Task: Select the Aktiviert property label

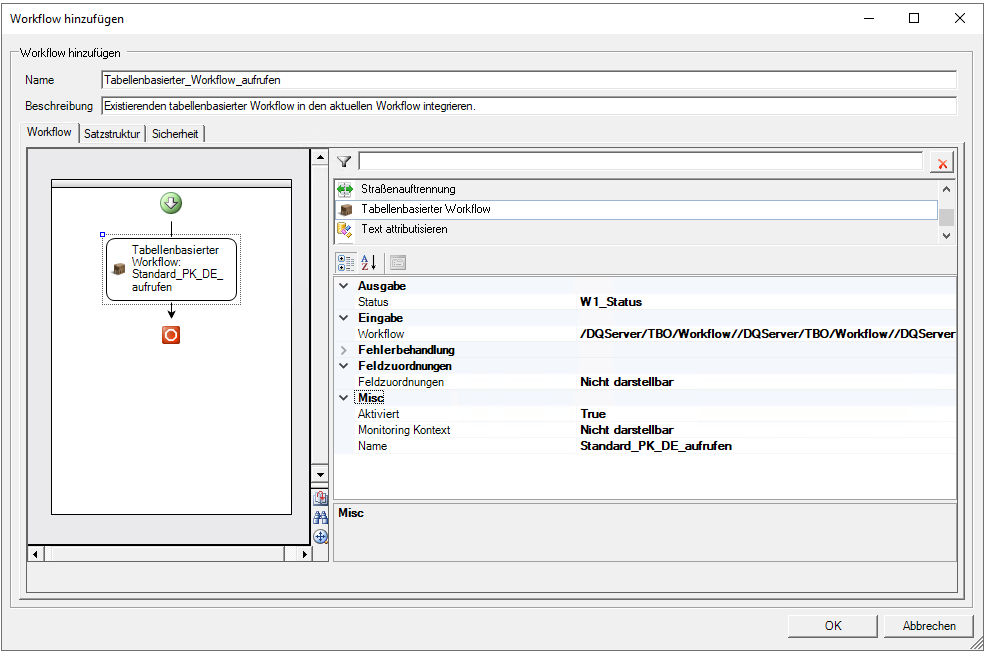Action: click(378, 414)
